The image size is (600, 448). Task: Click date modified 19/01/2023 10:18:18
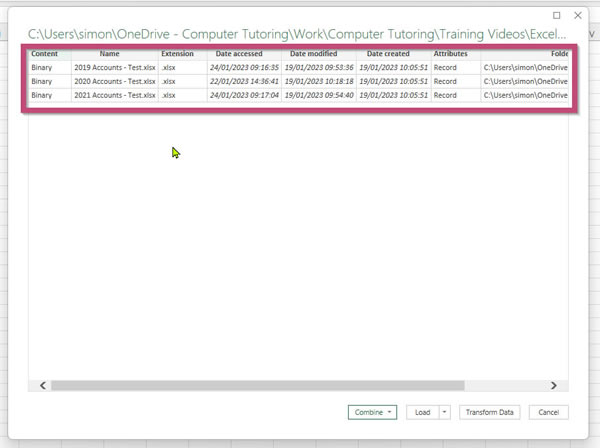(x=319, y=81)
